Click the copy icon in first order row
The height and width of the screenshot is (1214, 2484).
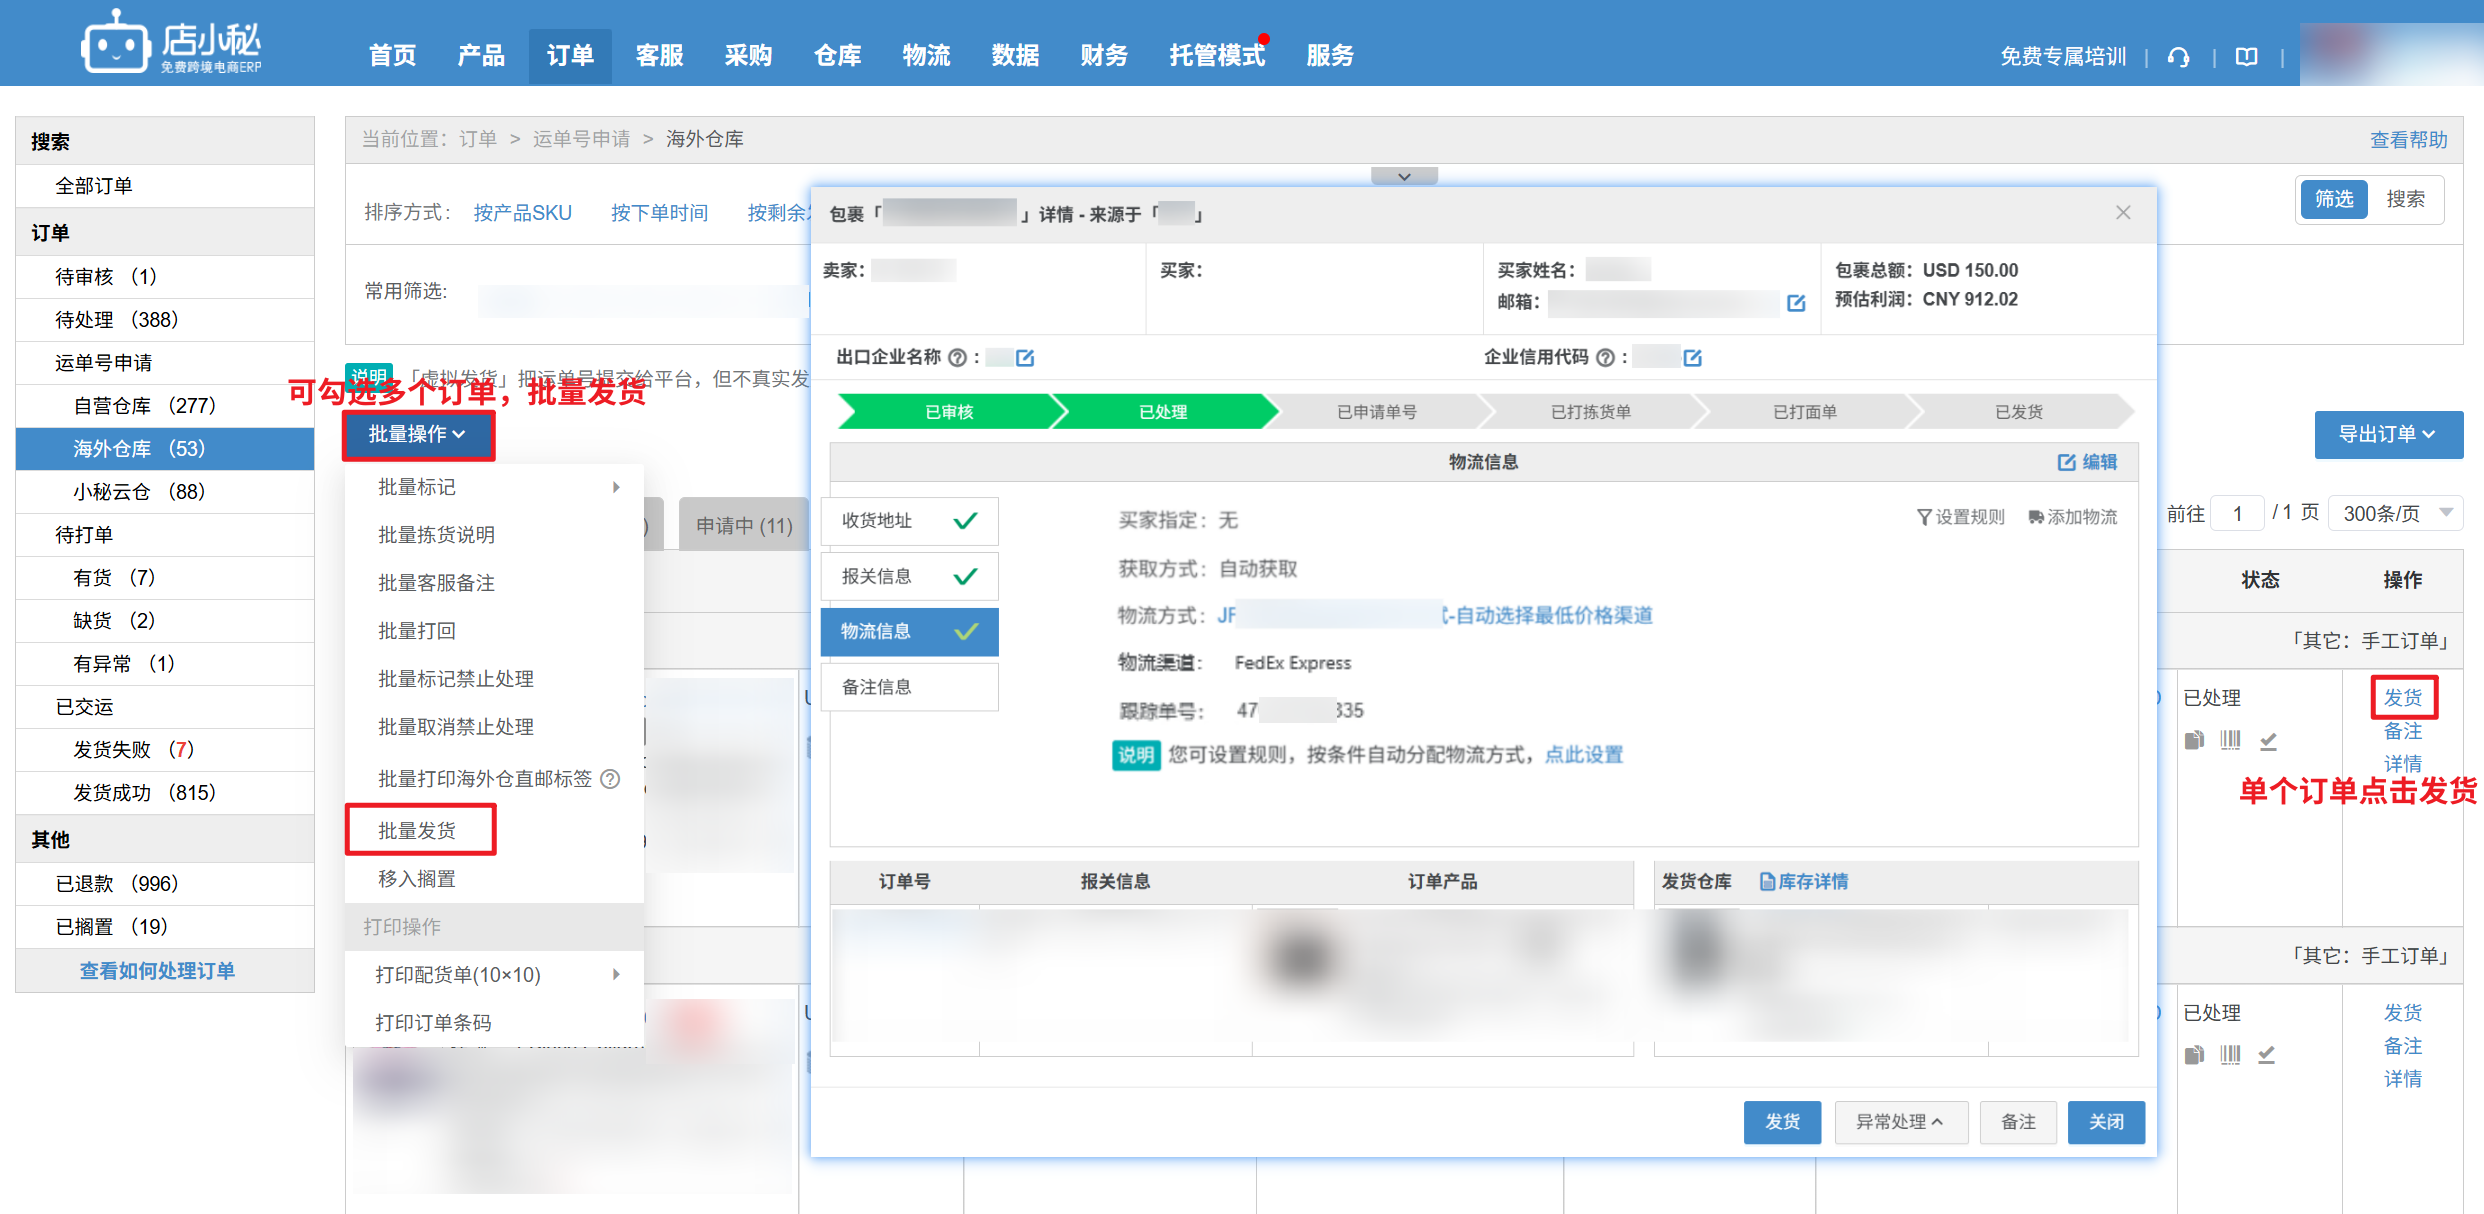click(x=2194, y=740)
